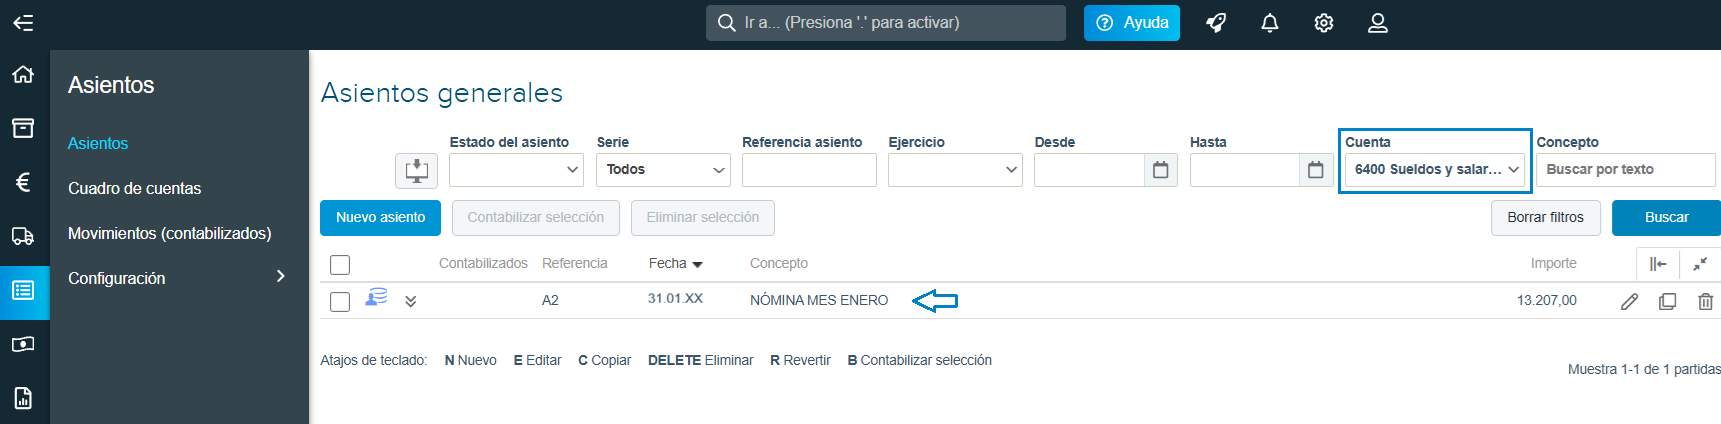Viewport: 1721px width, 424px height.
Task: Click the Nuevo asiento button
Action: [380, 218]
